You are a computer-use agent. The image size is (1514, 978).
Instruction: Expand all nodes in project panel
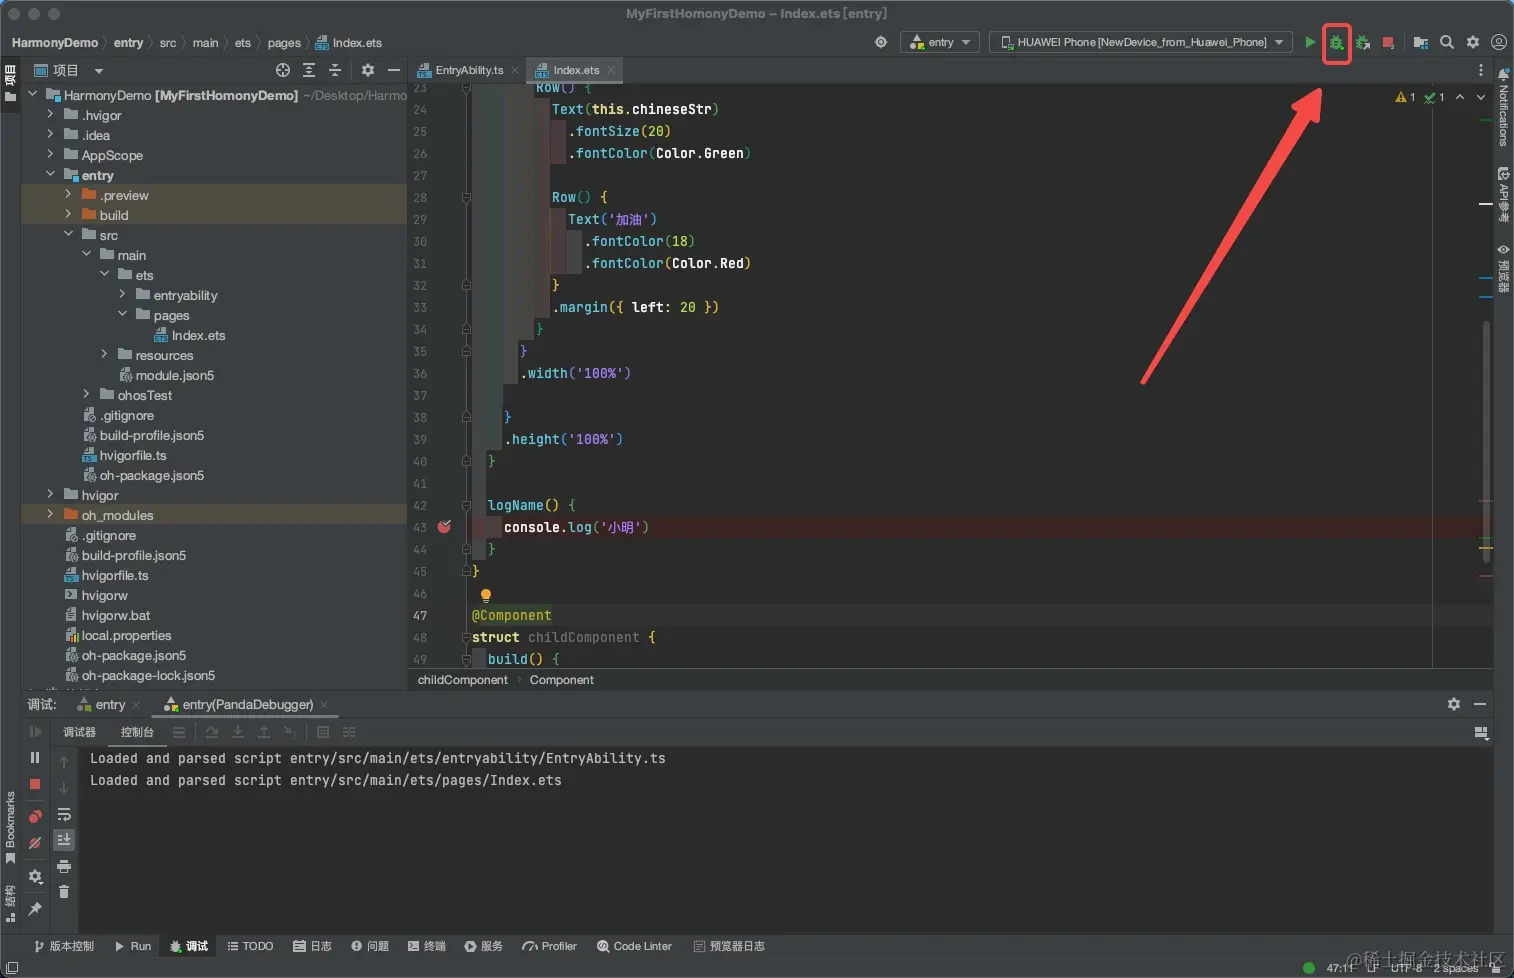click(309, 70)
